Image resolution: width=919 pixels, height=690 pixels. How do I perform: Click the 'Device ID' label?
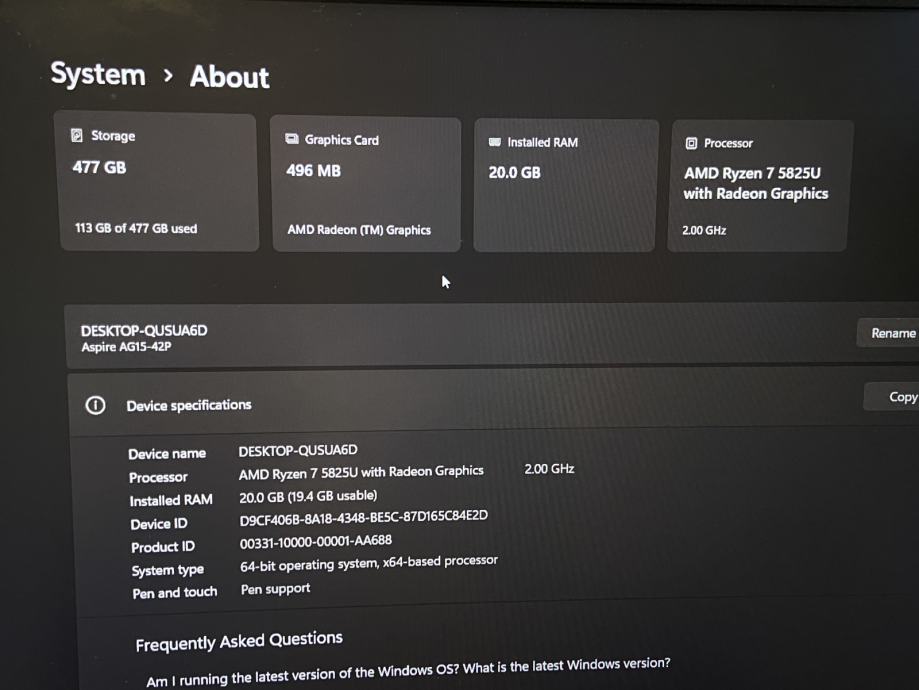tap(159, 524)
